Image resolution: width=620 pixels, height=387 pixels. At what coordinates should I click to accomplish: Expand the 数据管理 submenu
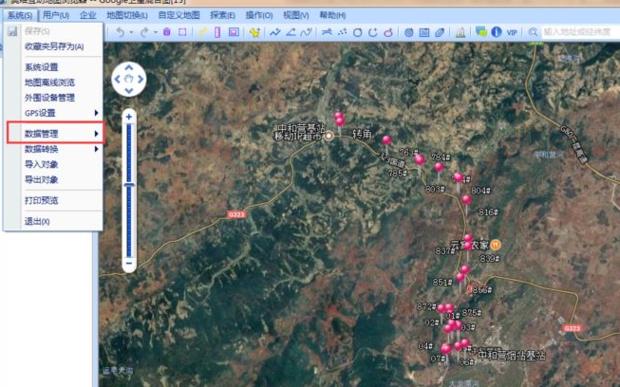point(55,134)
